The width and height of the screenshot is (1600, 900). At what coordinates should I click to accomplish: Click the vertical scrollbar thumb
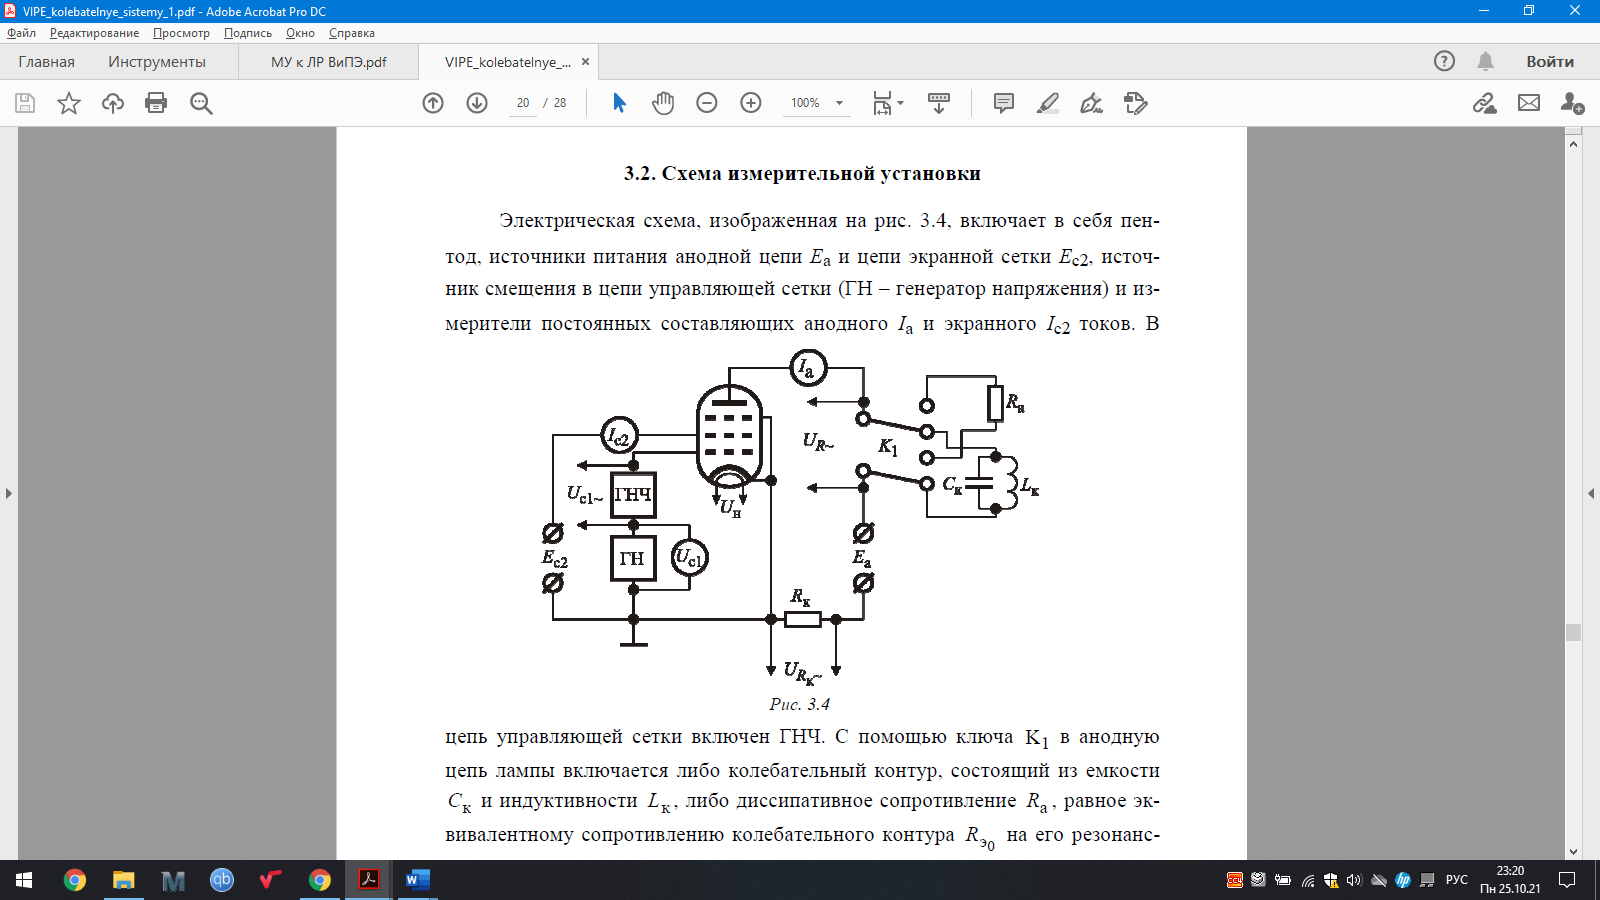pos(1573,632)
